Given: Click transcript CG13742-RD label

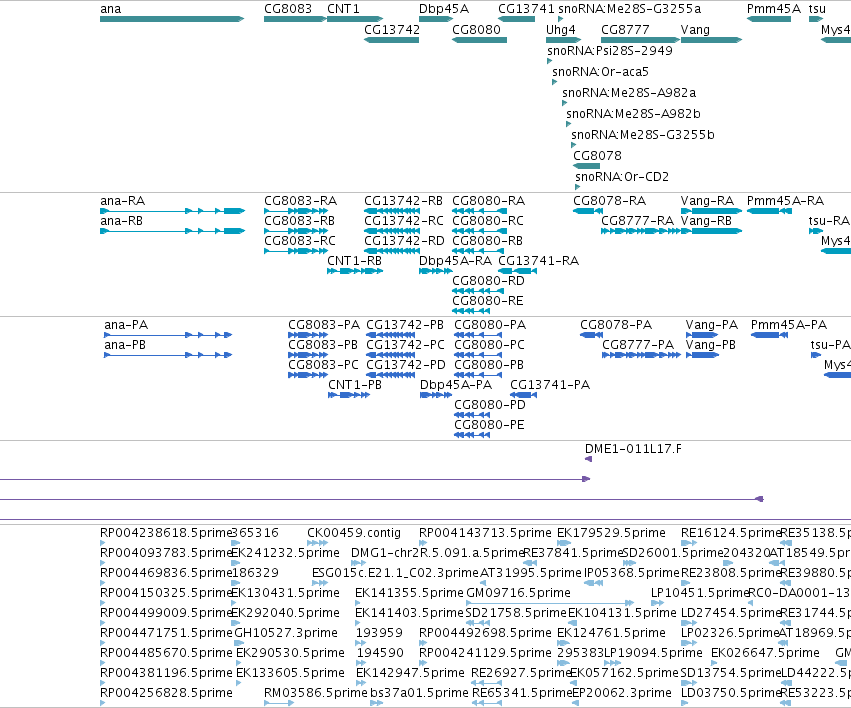Looking at the screenshot, I should coord(404,241).
